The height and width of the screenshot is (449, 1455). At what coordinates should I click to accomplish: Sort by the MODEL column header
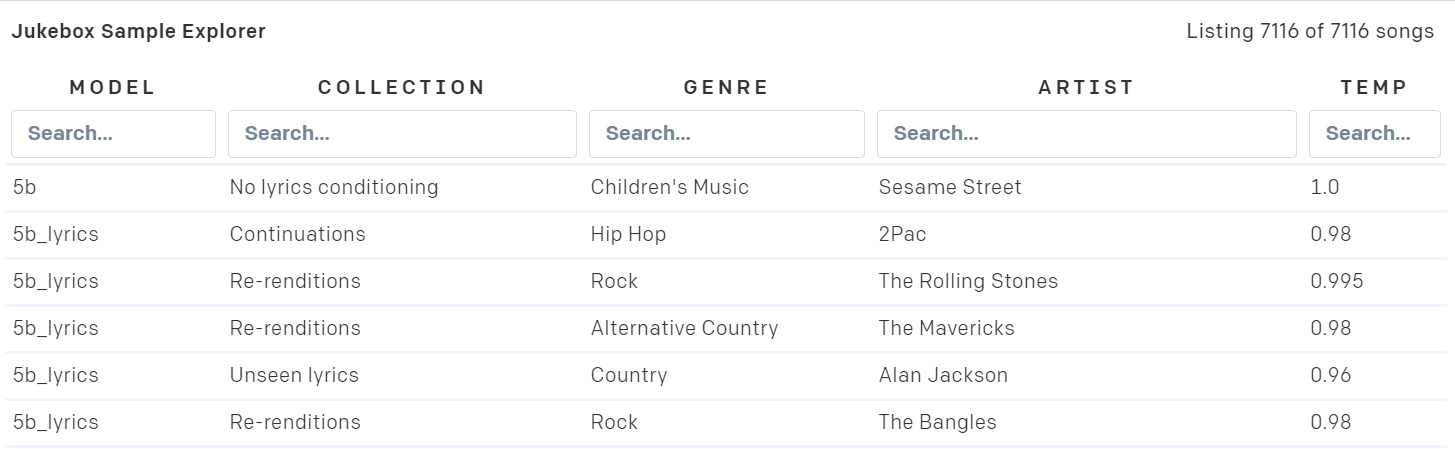pos(113,87)
